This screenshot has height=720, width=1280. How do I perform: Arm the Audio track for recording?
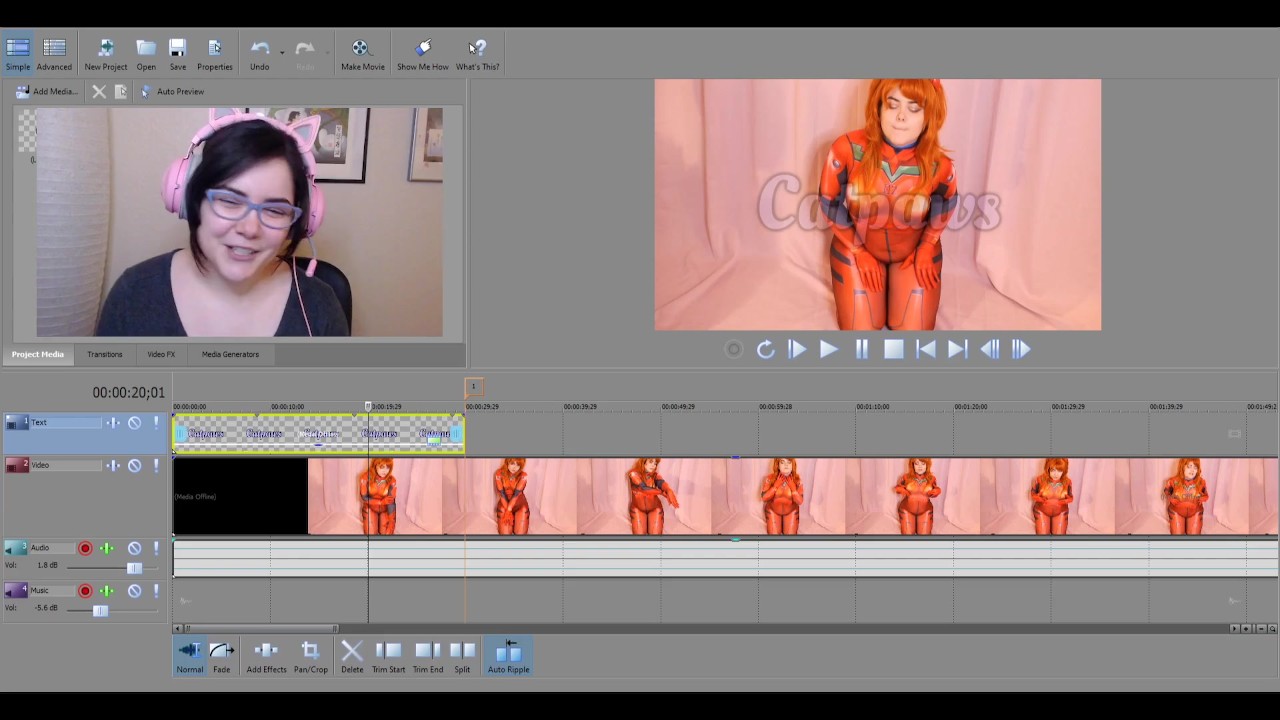[x=85, y=548]
